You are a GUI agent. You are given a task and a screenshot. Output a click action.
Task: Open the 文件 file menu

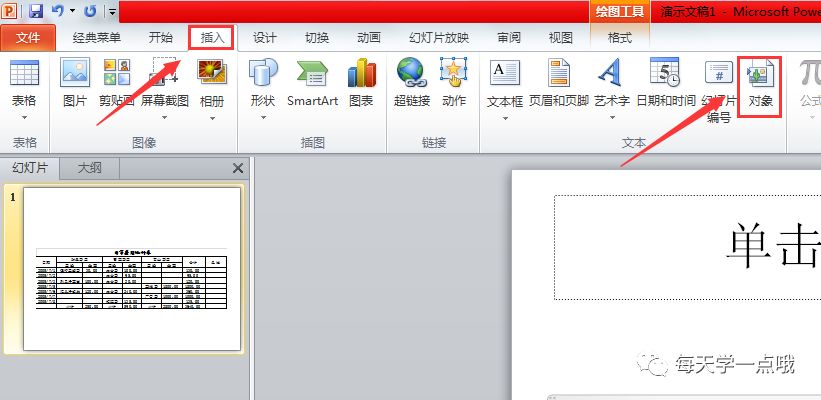28,38
